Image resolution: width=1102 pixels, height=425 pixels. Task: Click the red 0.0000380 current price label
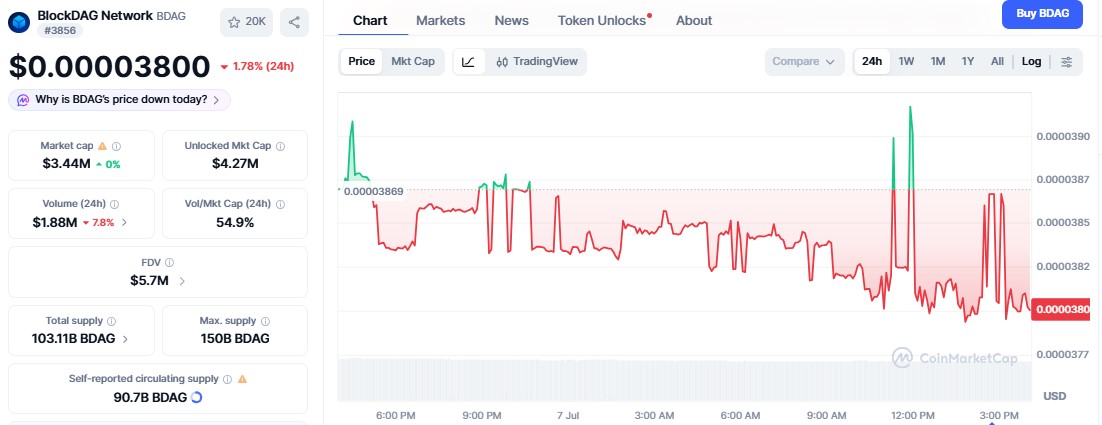(1063, 309)
